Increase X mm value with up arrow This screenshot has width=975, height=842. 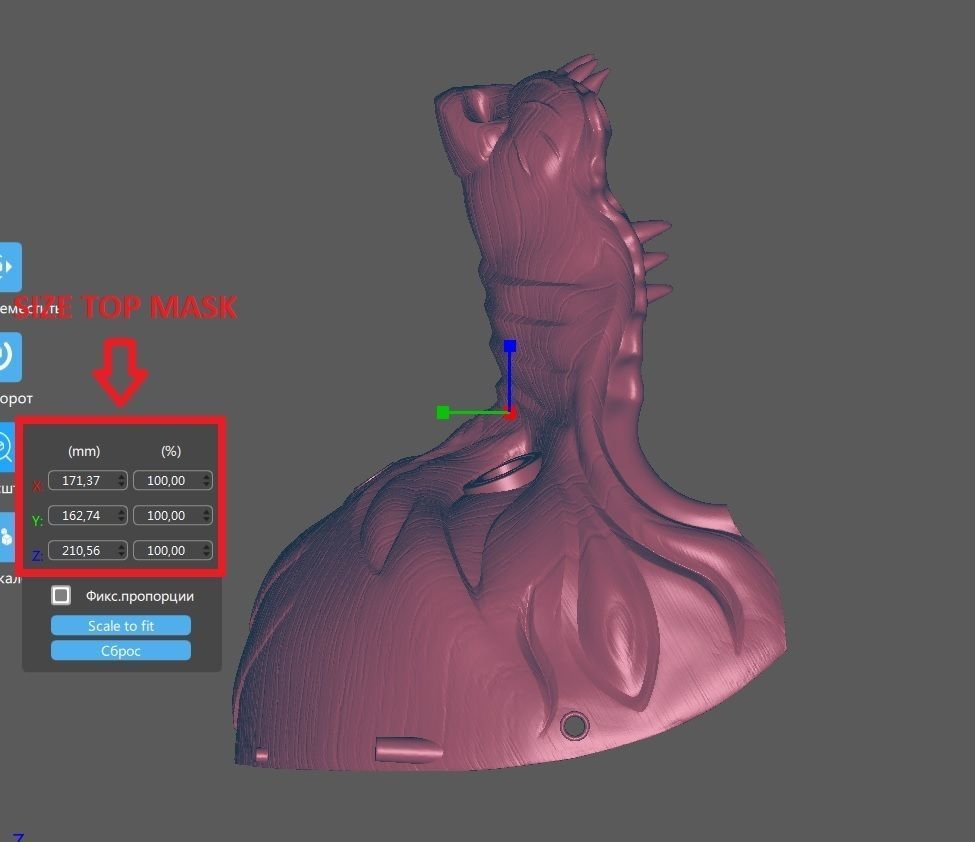point(121,476)
